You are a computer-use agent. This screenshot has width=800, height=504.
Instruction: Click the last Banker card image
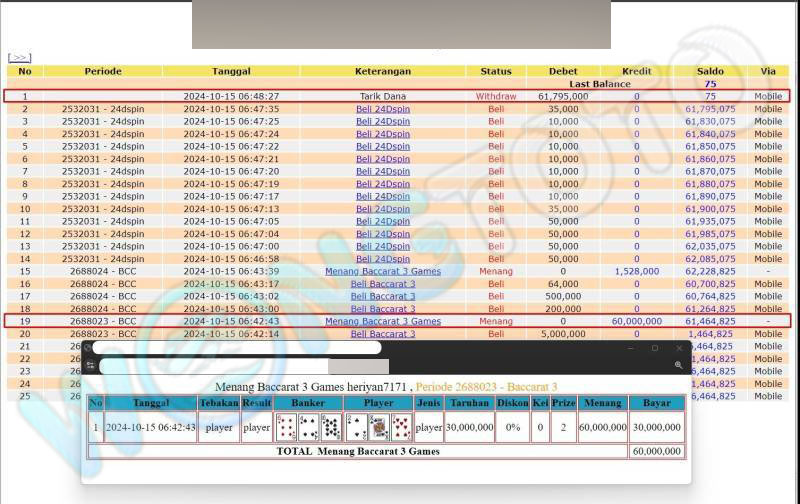[x=331, y=427]
